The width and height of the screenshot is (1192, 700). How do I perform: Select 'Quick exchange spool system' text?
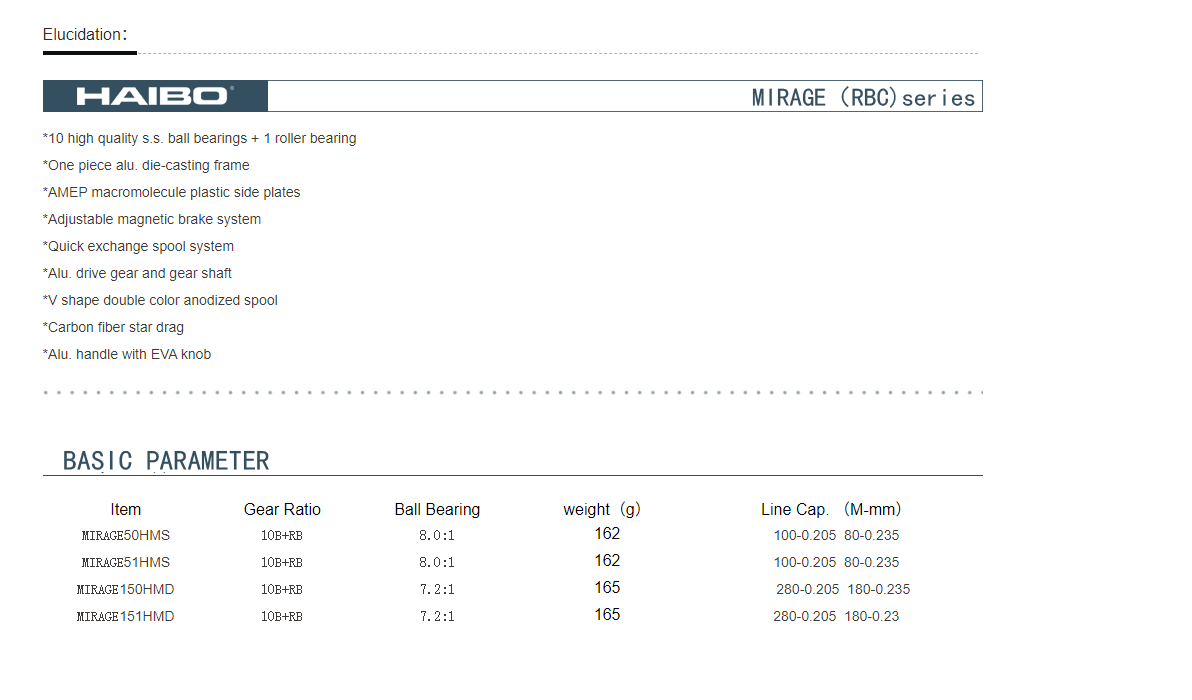(138, 246)
